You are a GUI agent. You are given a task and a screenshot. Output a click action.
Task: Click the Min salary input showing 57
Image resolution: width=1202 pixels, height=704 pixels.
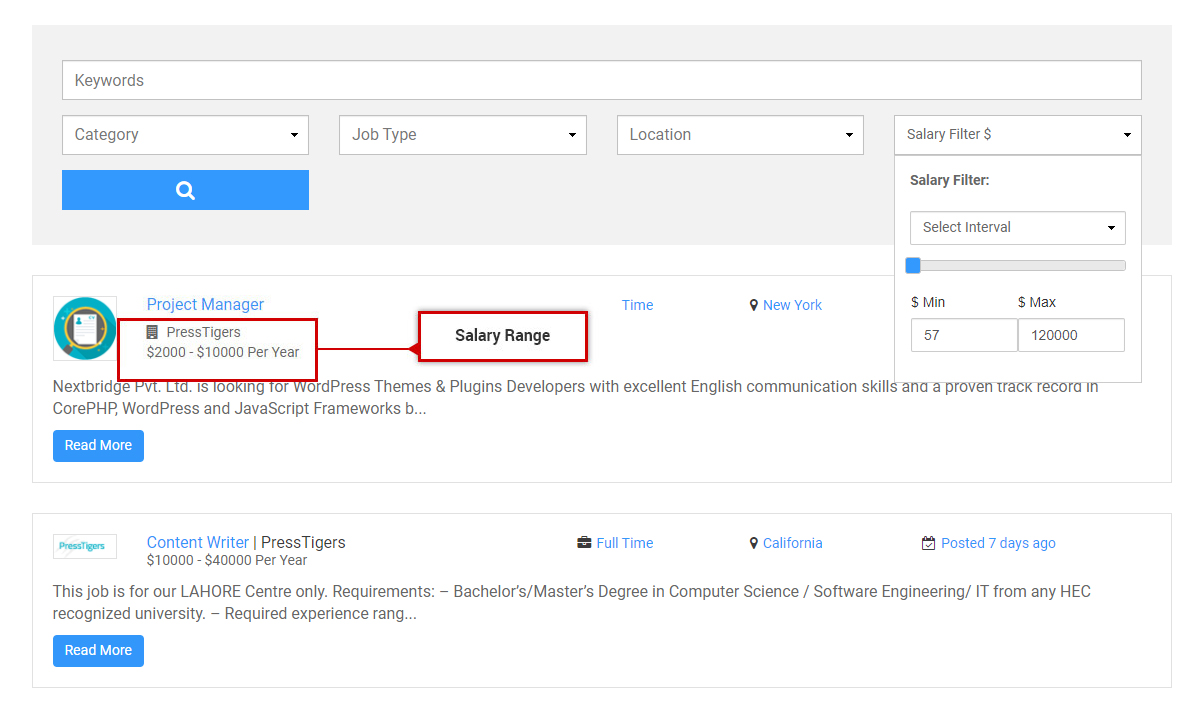(x=964, y=334)
